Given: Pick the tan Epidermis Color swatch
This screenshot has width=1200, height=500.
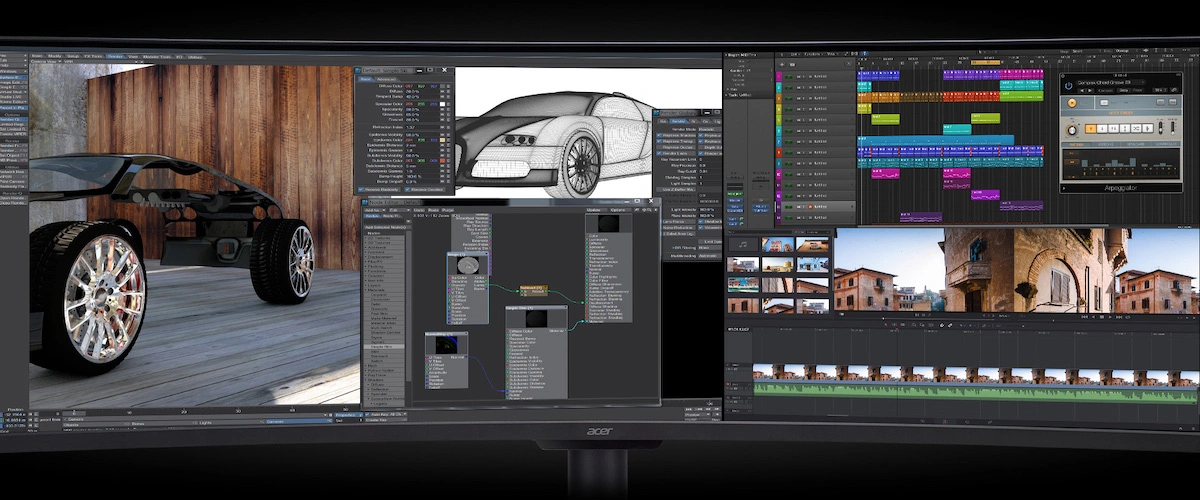Looking at the screenshot, I should 443,140.
